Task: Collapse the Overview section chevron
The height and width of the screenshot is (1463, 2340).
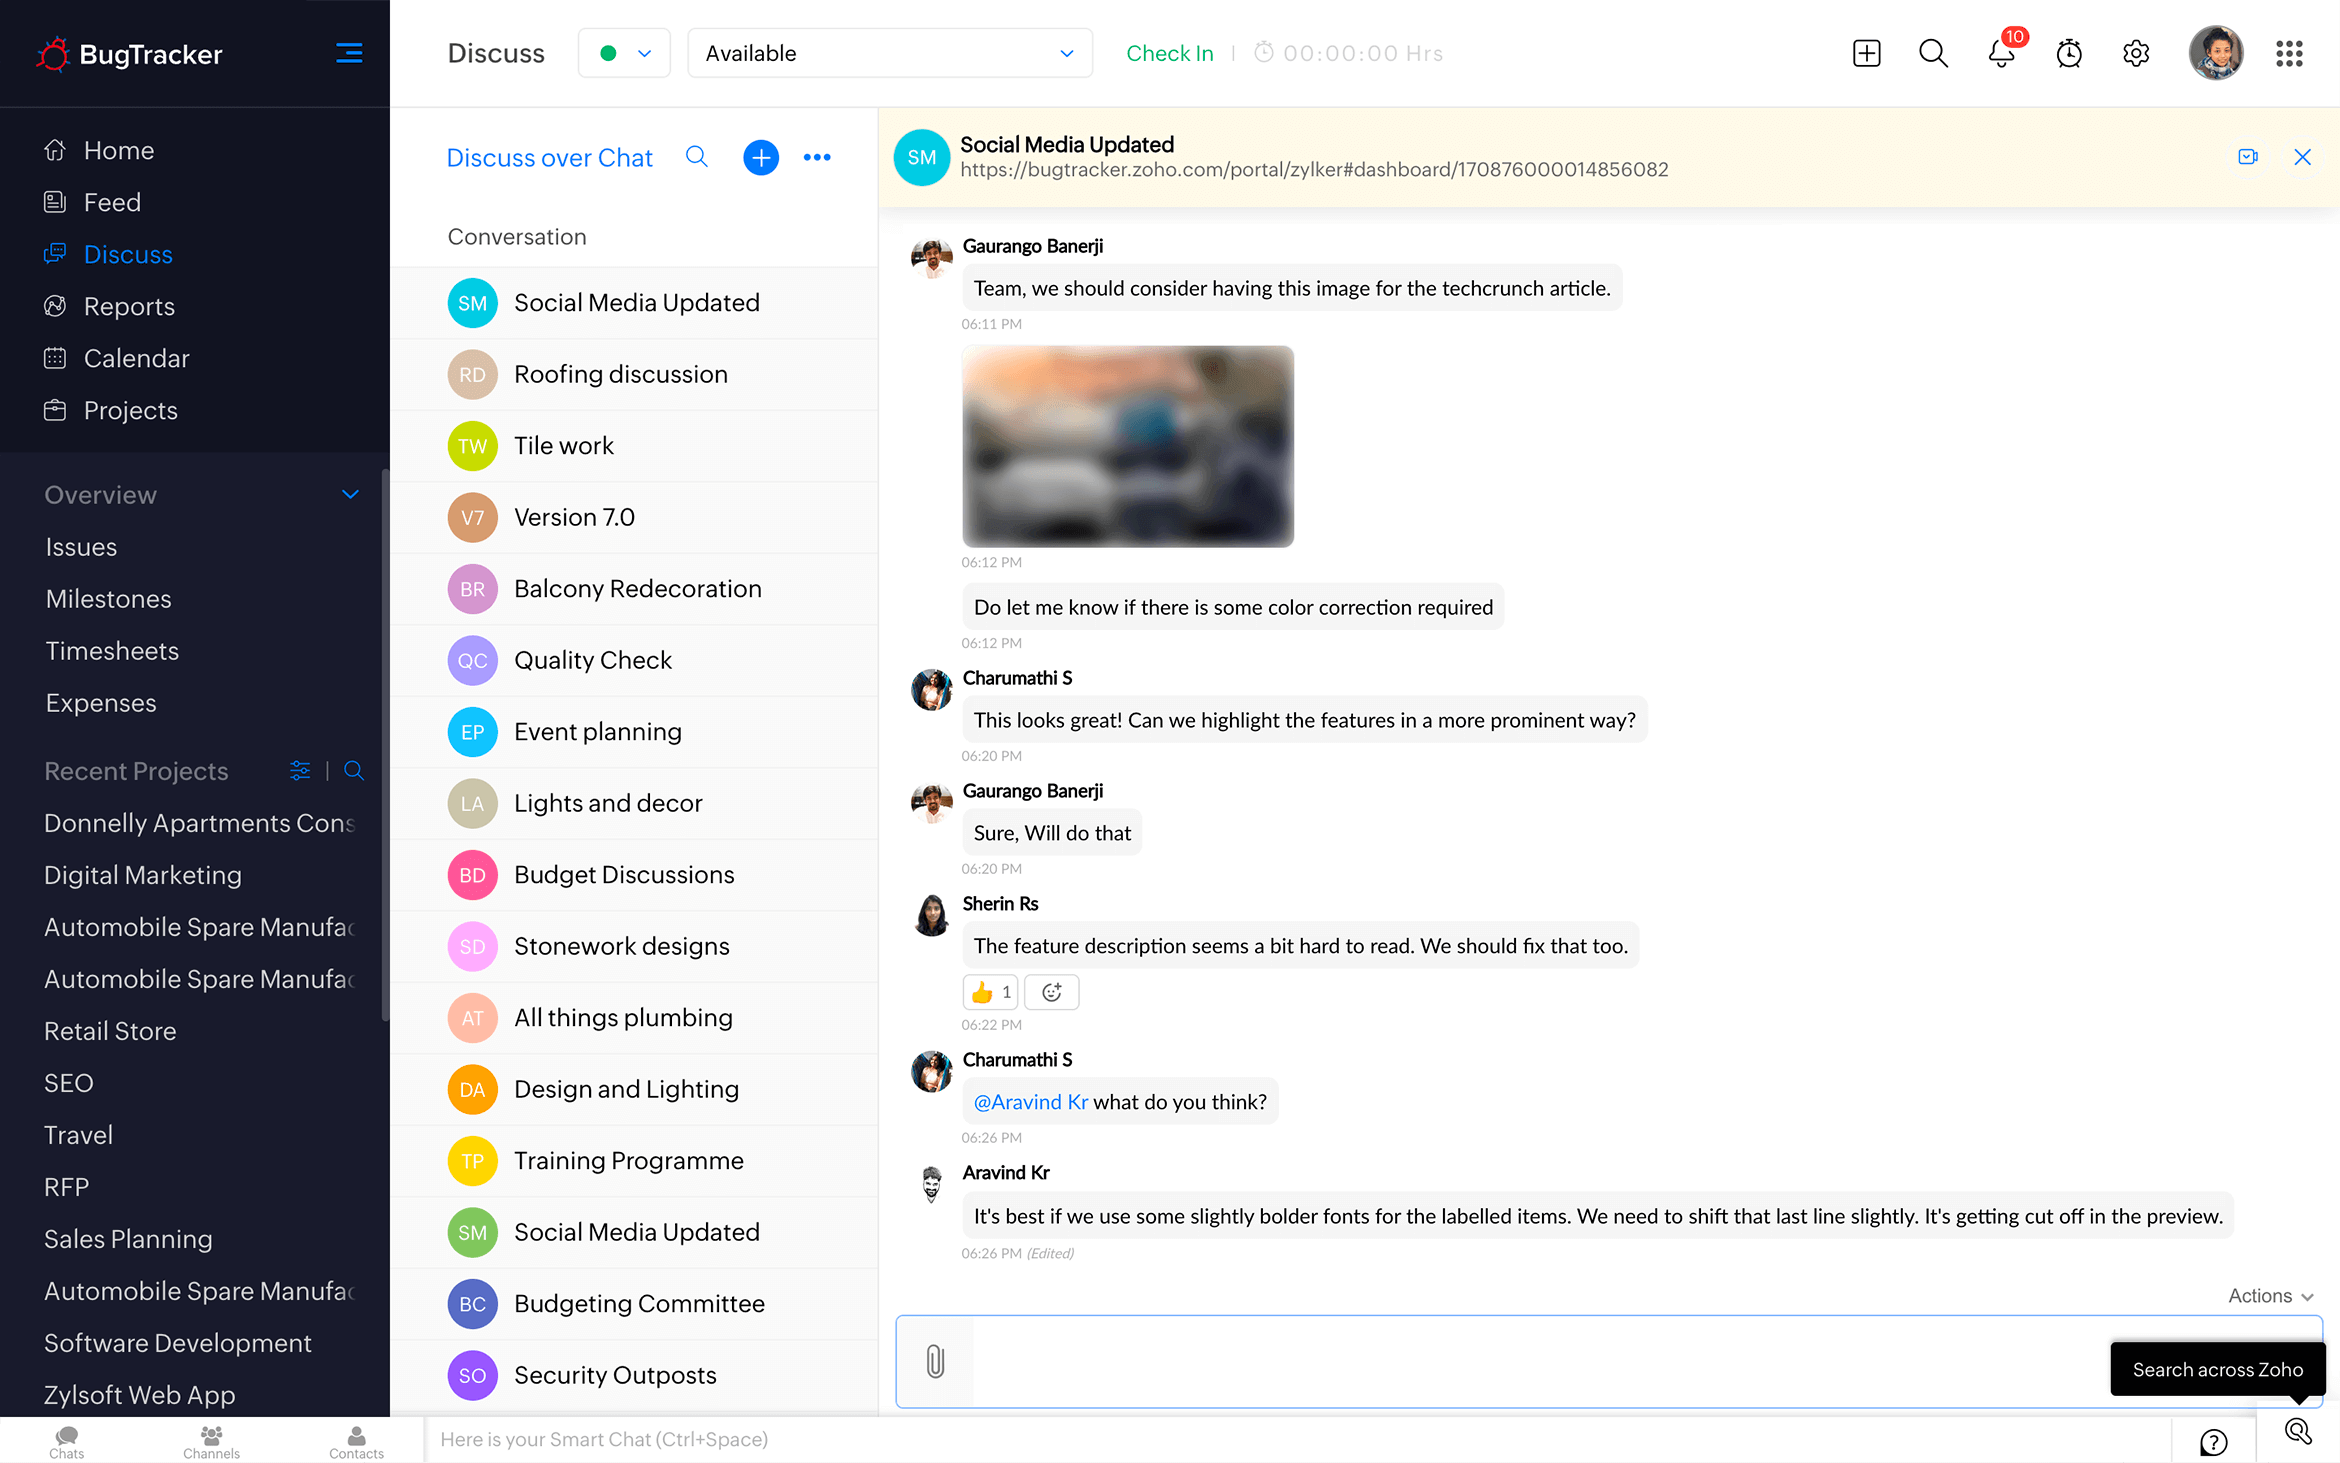Action: (350, 495)
